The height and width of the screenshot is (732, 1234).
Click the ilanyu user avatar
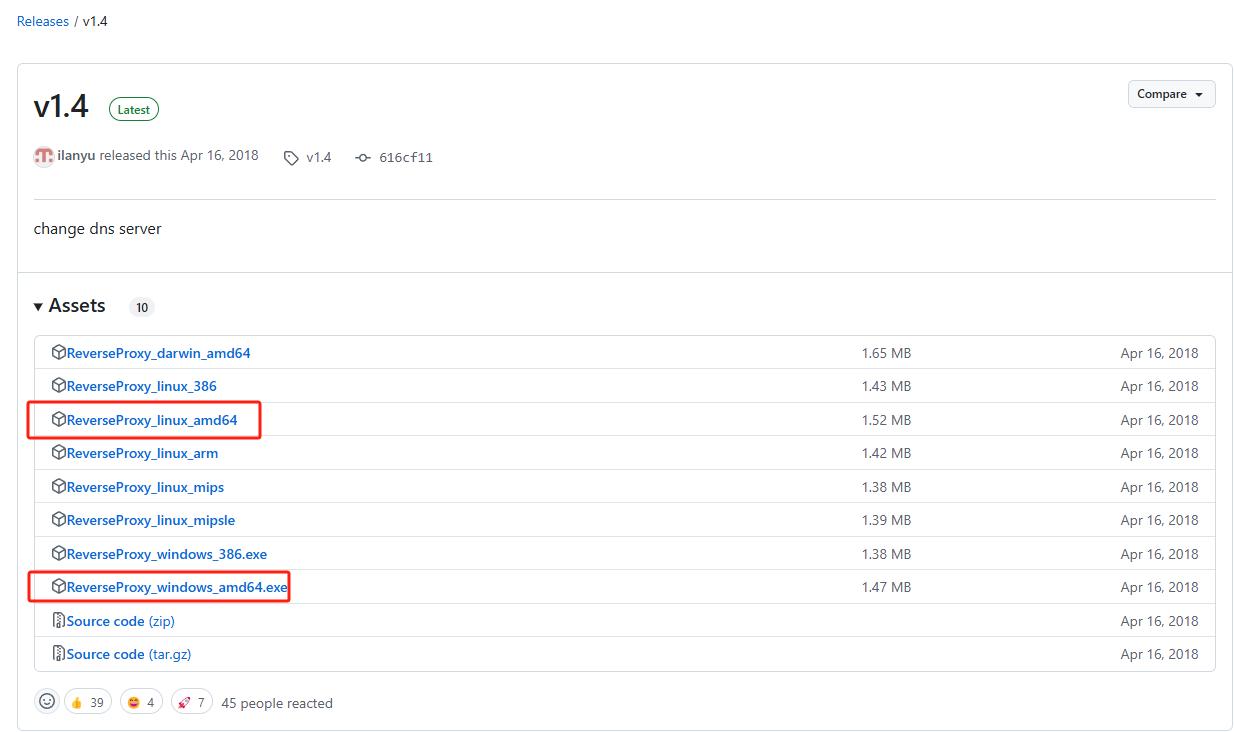[43, 156]
